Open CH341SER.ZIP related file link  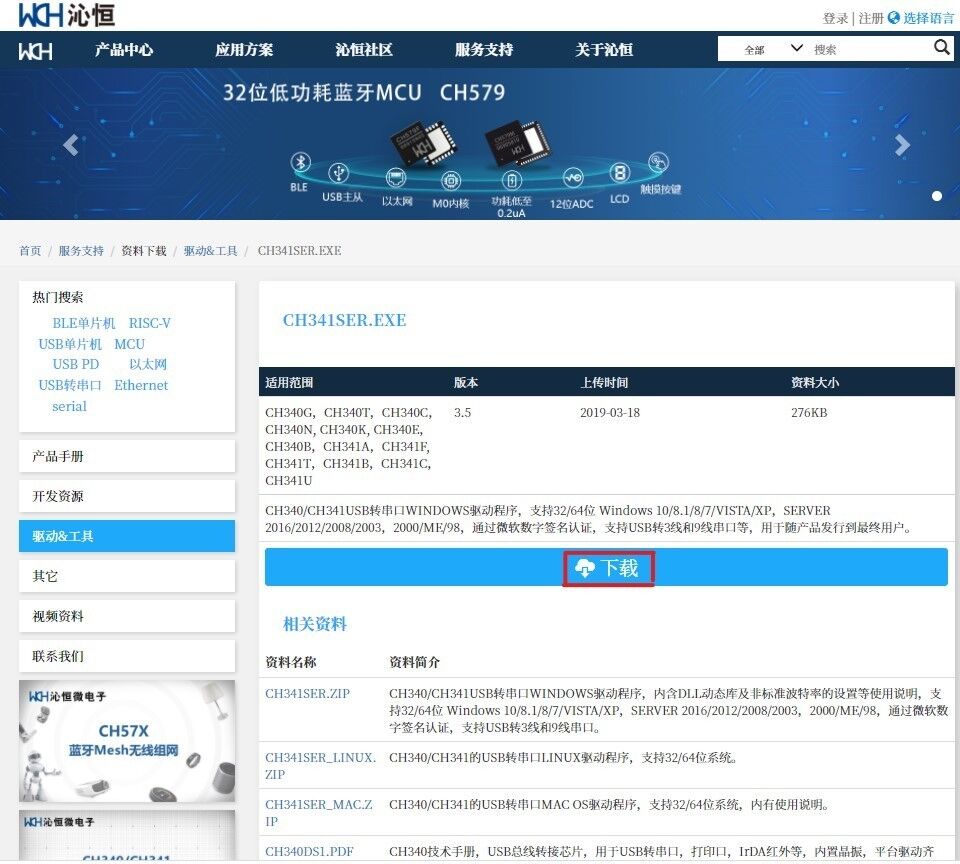[x=307, y=694]
